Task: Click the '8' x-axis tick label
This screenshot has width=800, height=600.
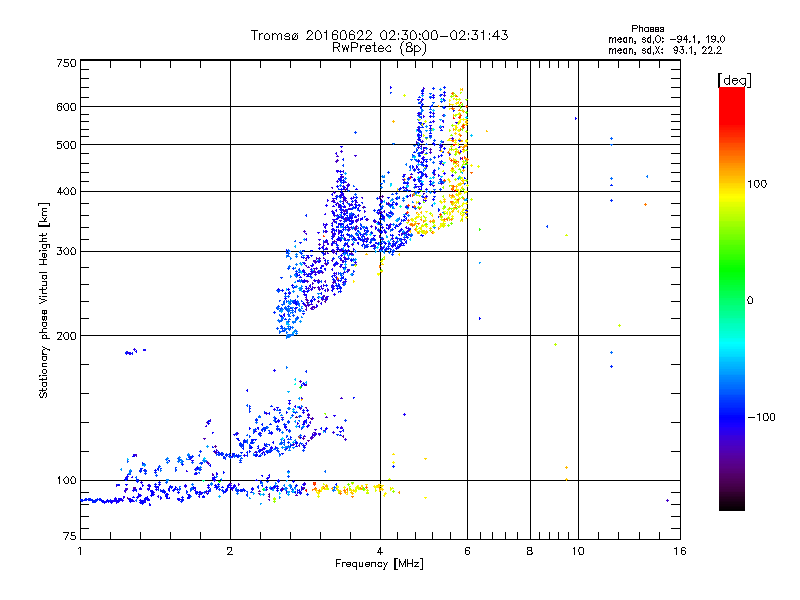Action: (x=530, y=551)
